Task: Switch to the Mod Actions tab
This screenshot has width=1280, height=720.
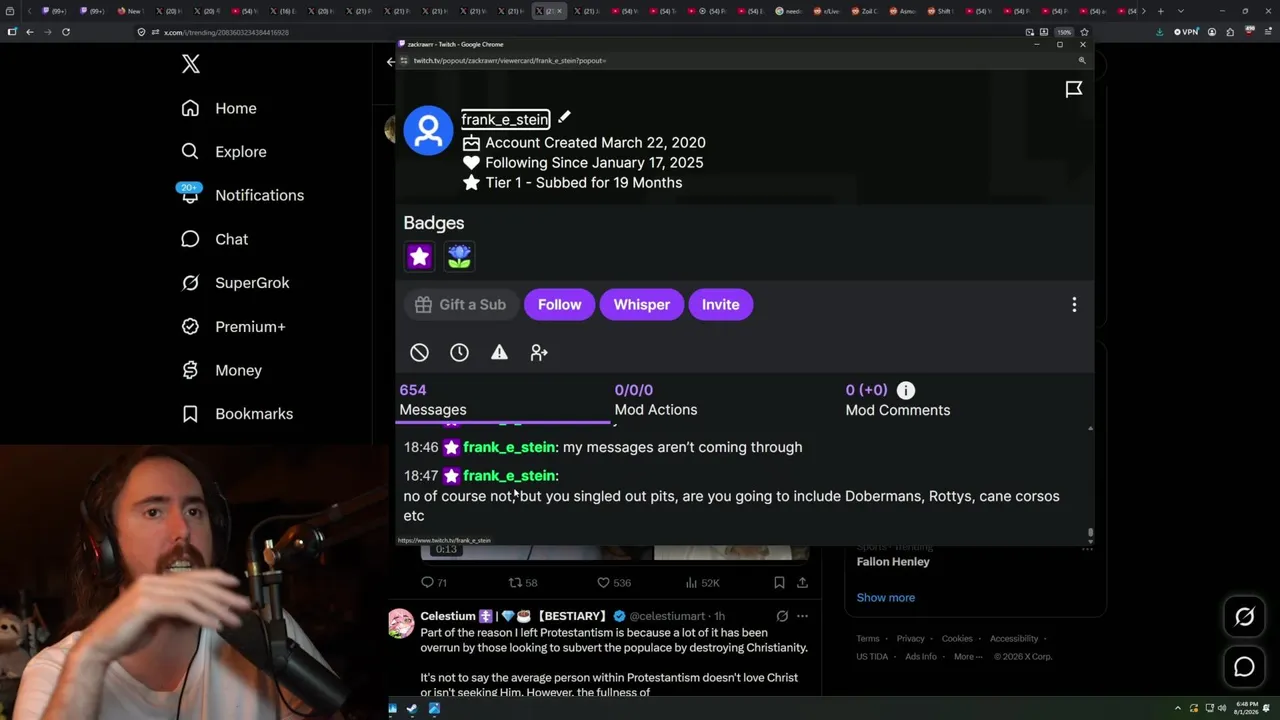Action: (656, 400)
